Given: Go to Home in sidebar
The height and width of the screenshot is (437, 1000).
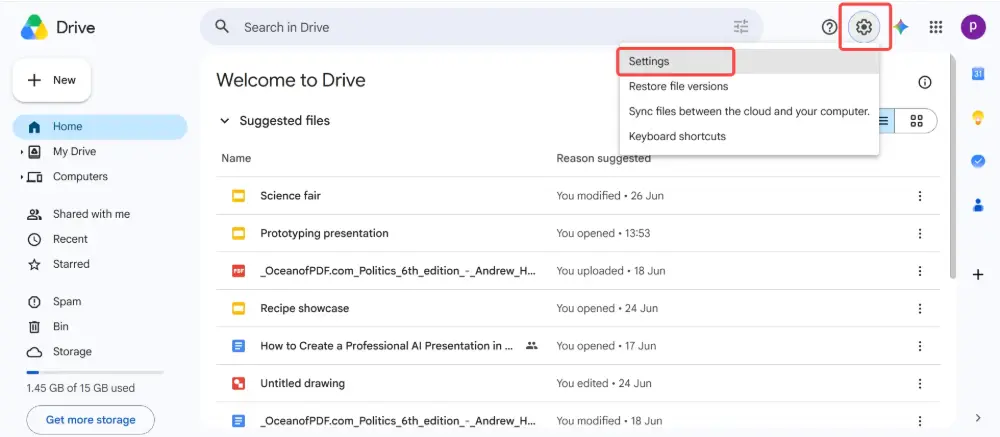Looking at the screenshot, I should [100, 126].
